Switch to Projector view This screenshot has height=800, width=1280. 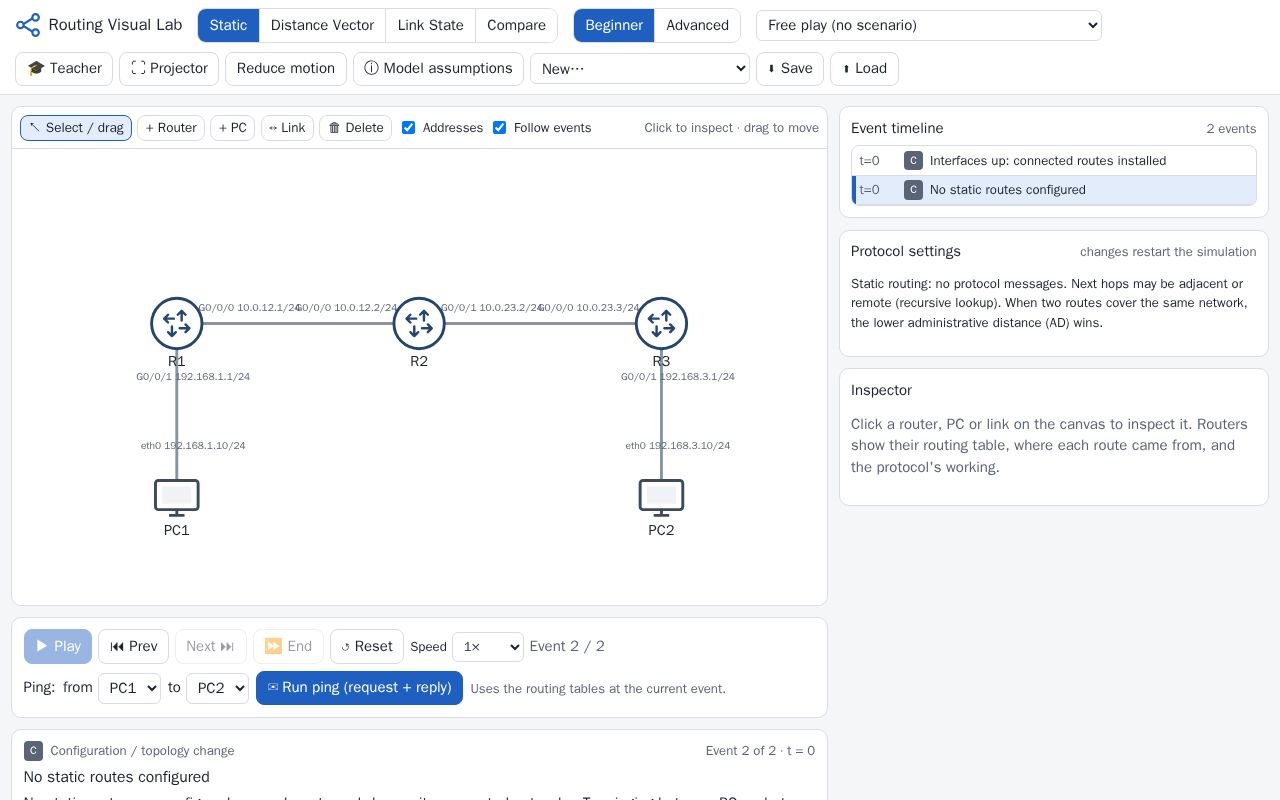169,69
